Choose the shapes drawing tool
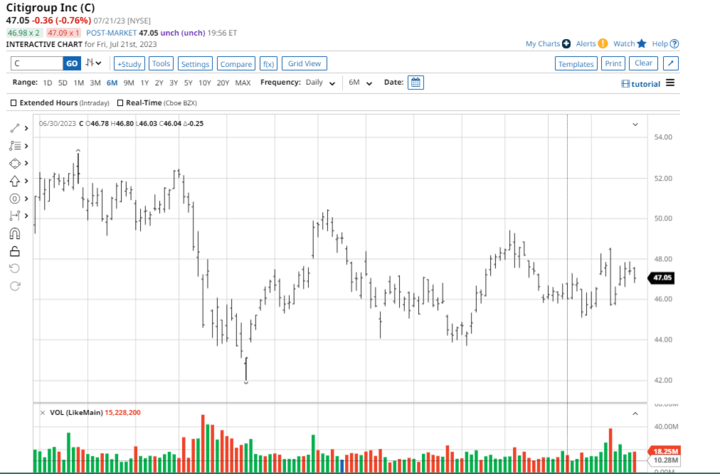This screenshot has height=474, width=720. pos(15,163)
